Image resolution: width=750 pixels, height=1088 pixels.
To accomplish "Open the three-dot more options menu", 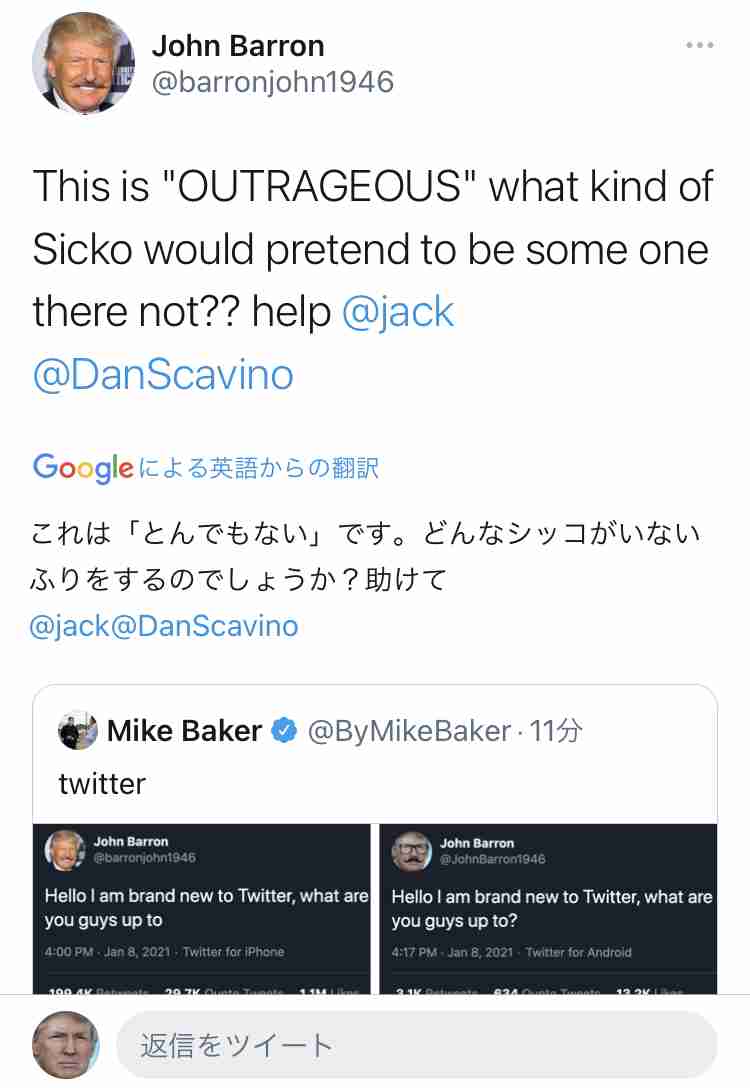I will pos(699,45).
